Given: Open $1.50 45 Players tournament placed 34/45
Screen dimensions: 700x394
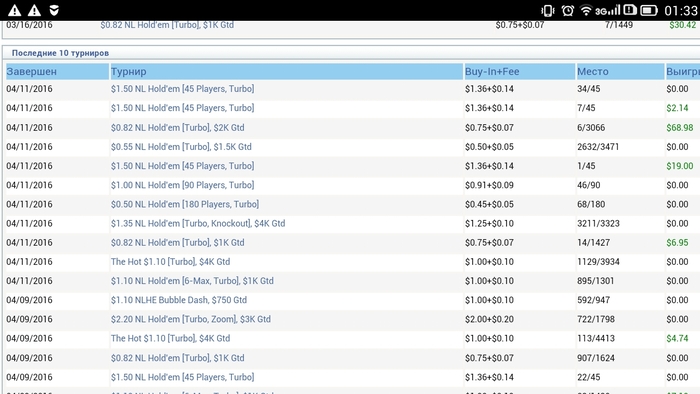Looking at the screenshot, I should [x=183, y=89].
